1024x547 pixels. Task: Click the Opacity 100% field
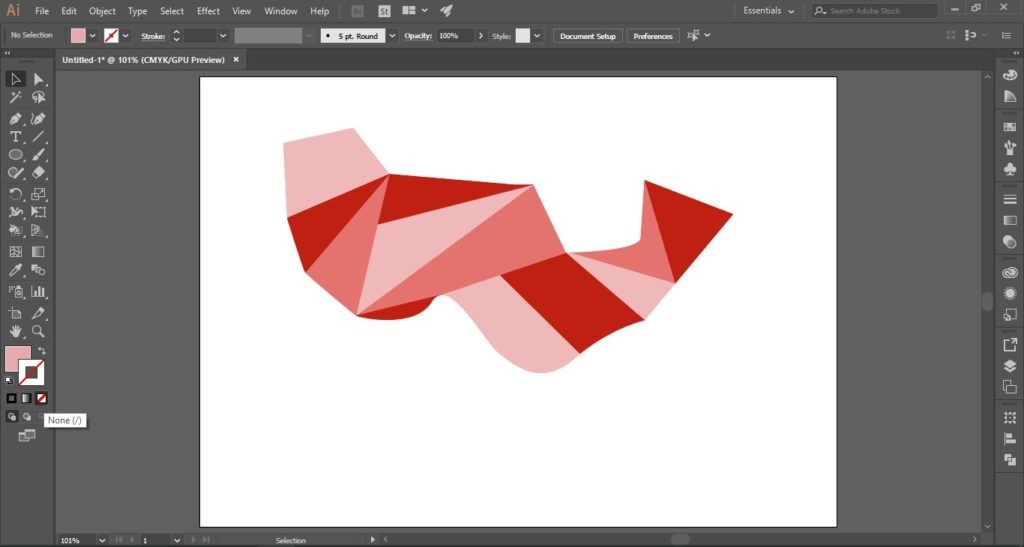[455, 36]
